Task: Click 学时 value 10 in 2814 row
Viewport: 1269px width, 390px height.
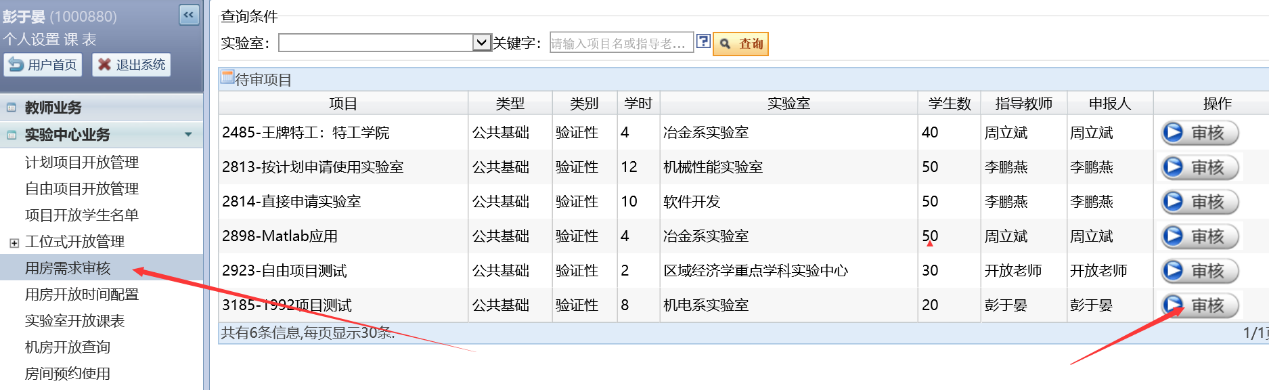Action: pyautogui.click(x=629, y=202)
